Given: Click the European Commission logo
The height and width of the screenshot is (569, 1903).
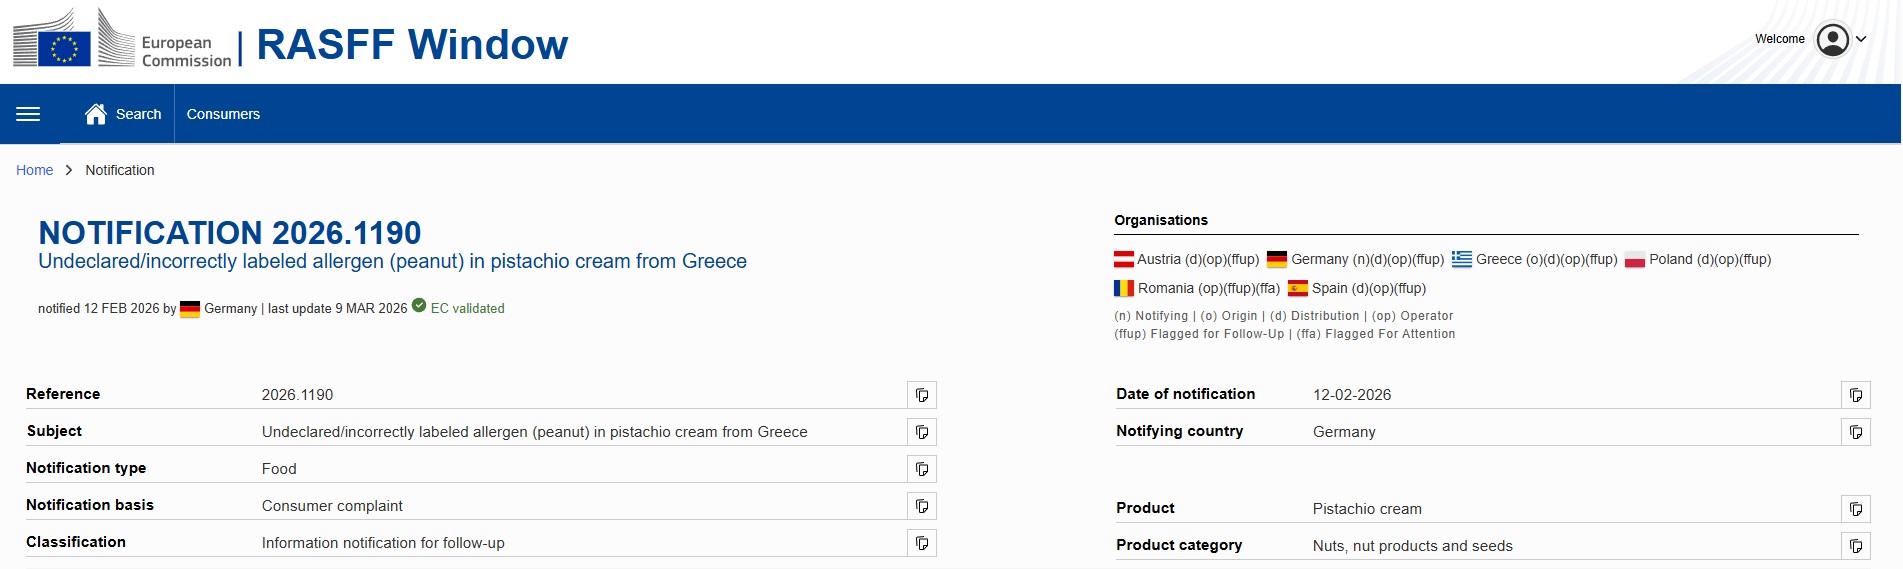Looking at the screenshot, I should (x=122, y=41).
